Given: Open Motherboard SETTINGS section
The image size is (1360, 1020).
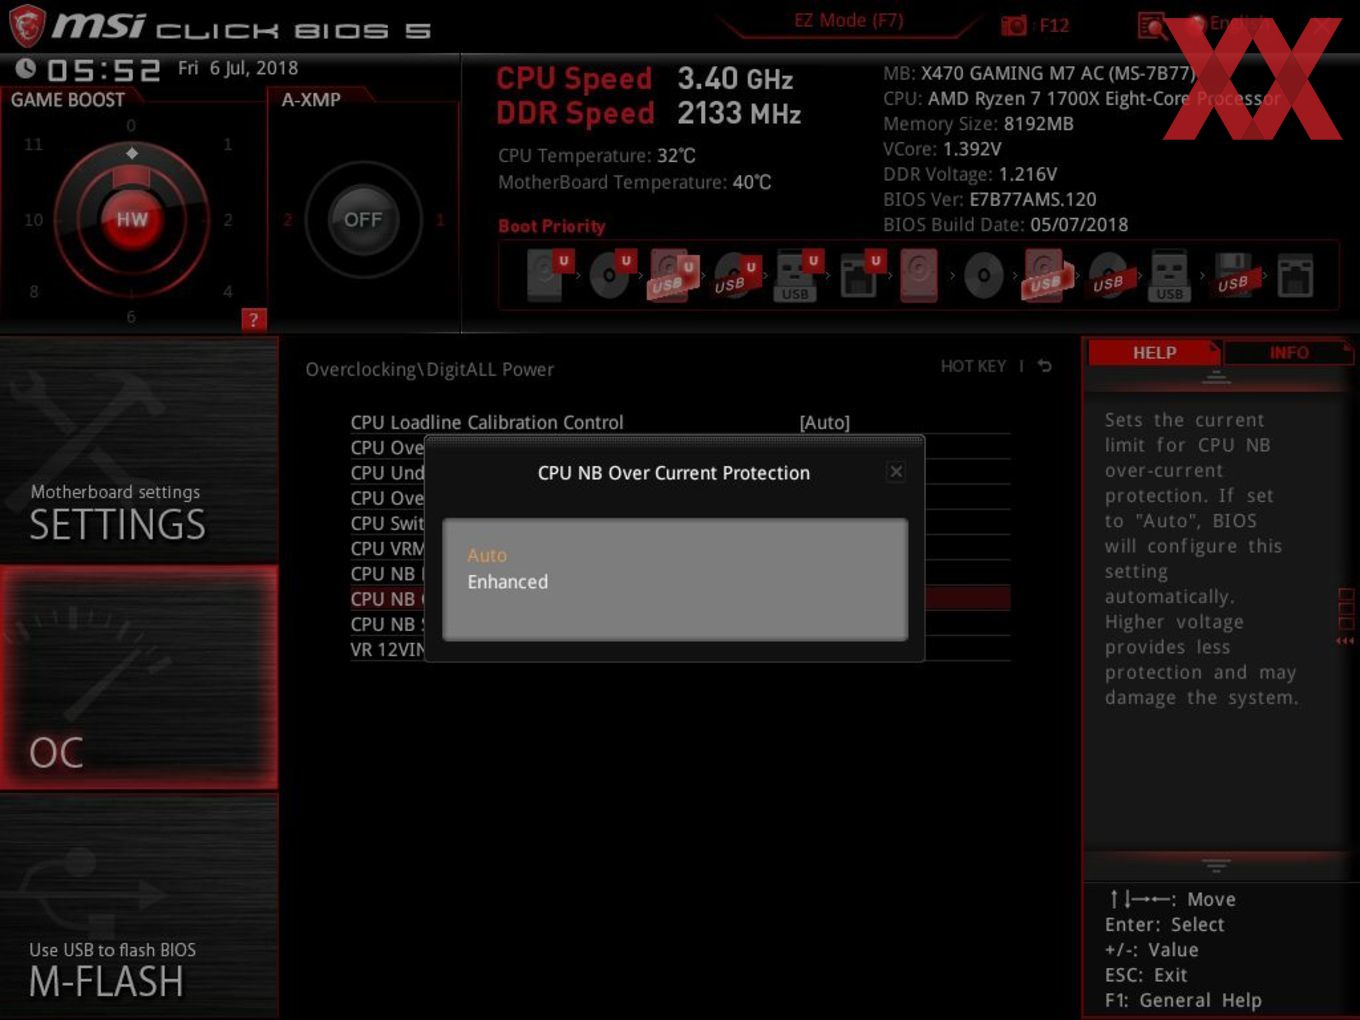Looking at the screenshot, I should tap(139, 450).
